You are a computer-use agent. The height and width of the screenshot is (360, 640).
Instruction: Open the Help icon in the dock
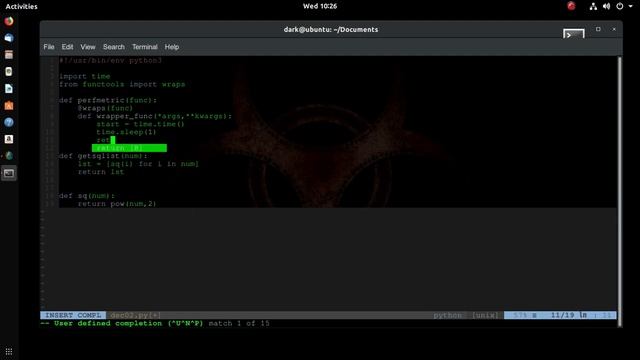[9, 122]
